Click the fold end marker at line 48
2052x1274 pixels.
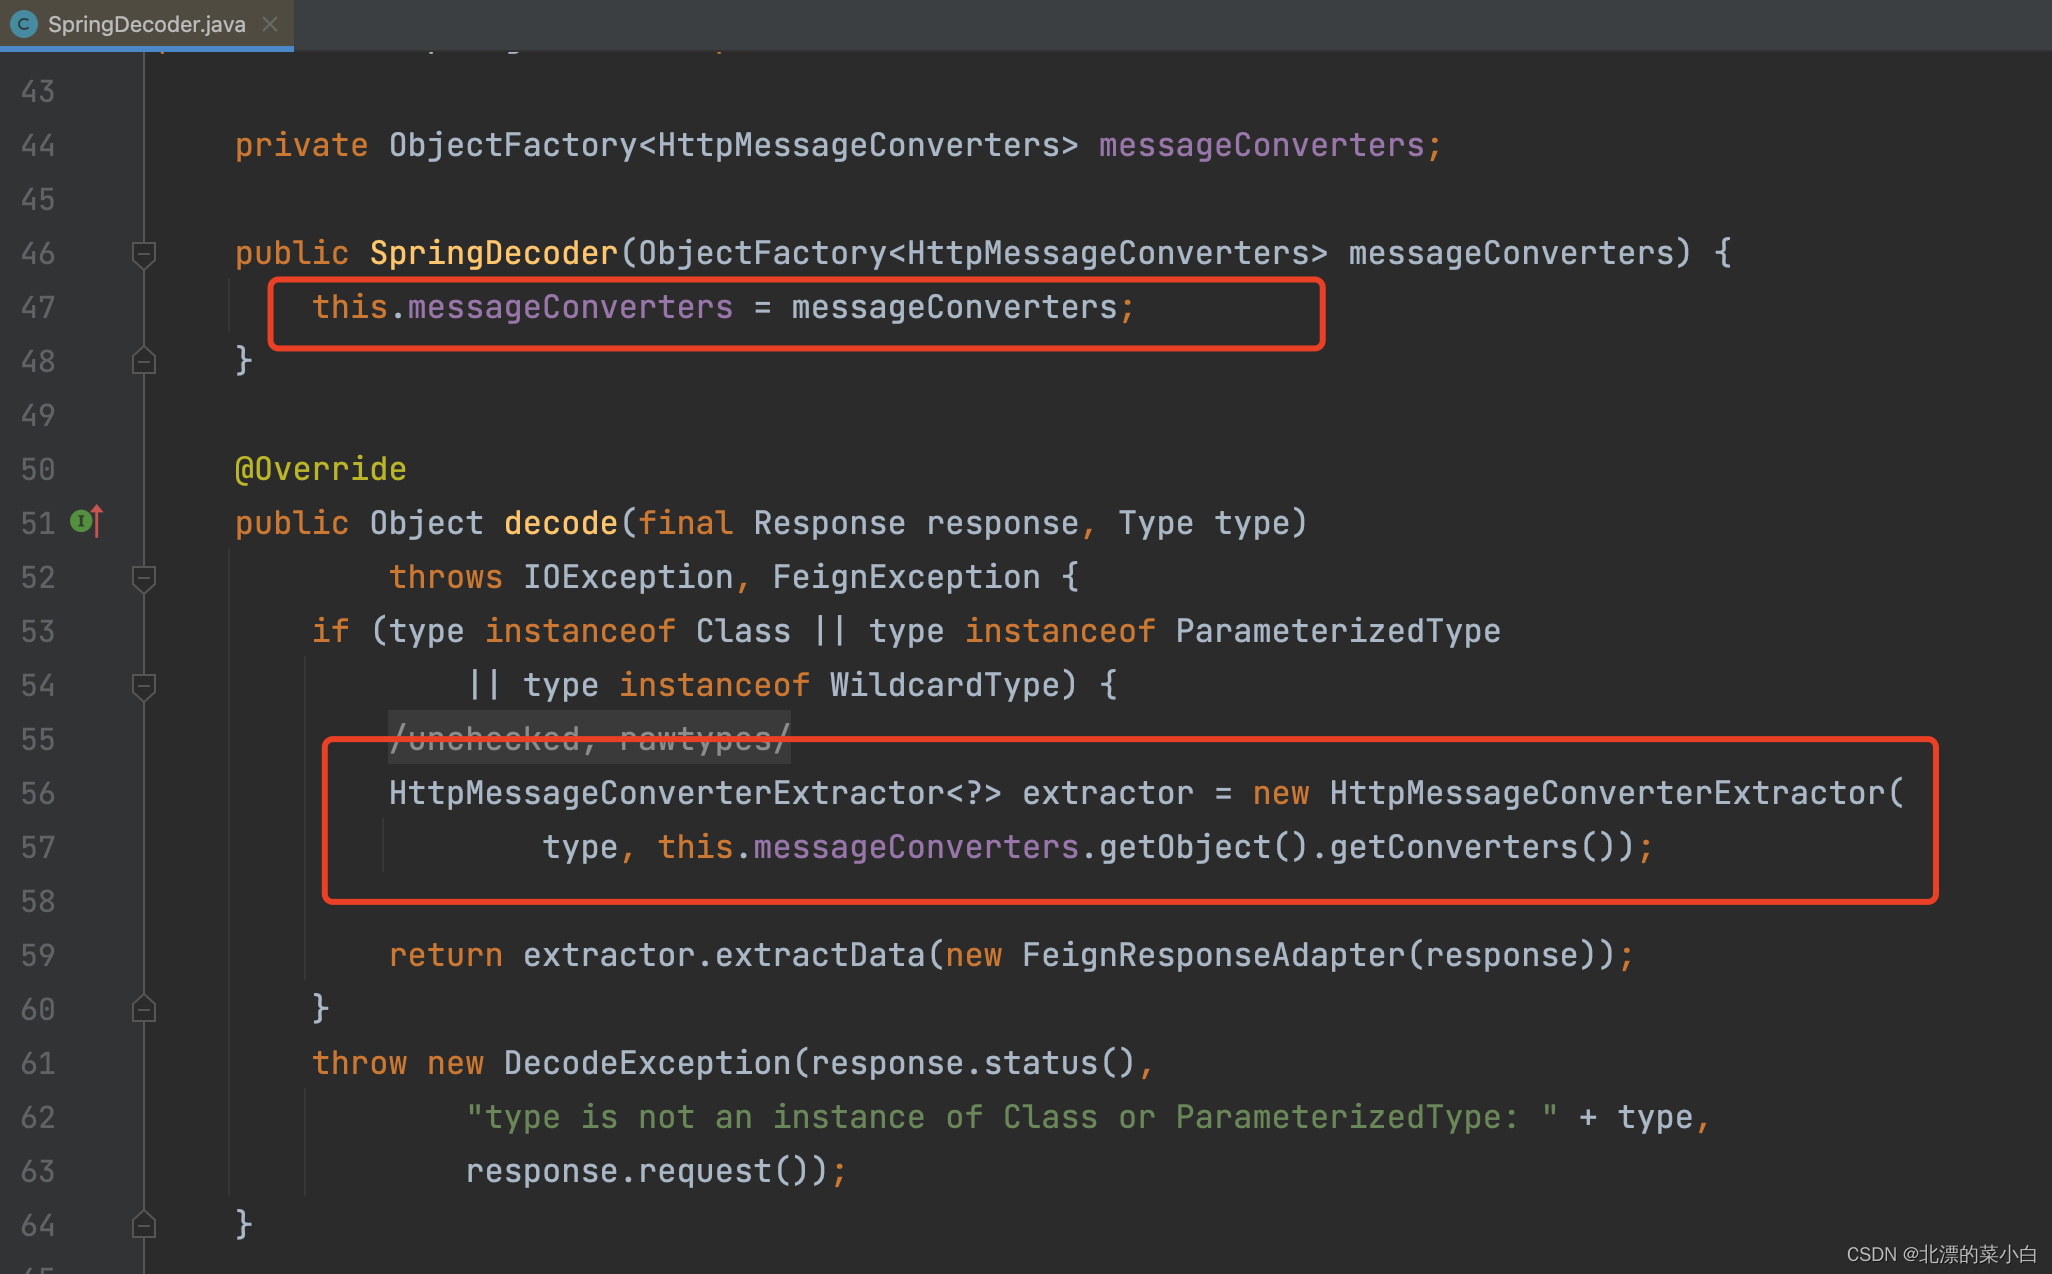pos(144,361)
